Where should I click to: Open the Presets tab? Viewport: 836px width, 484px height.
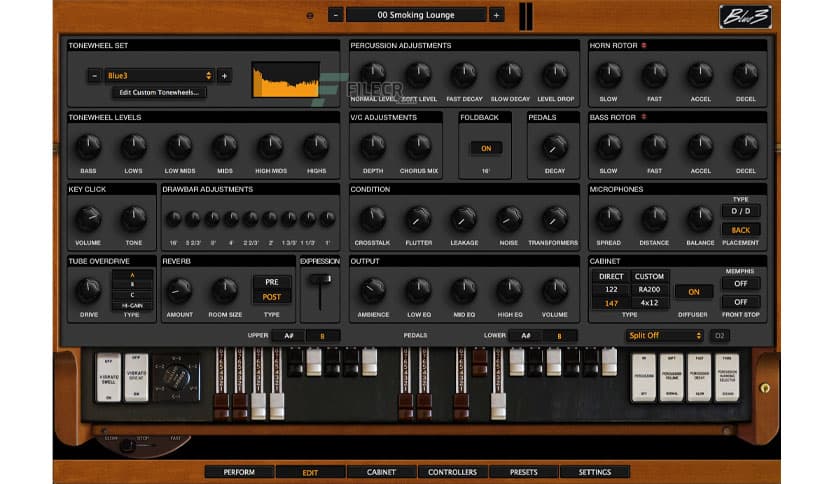point(524,472)
